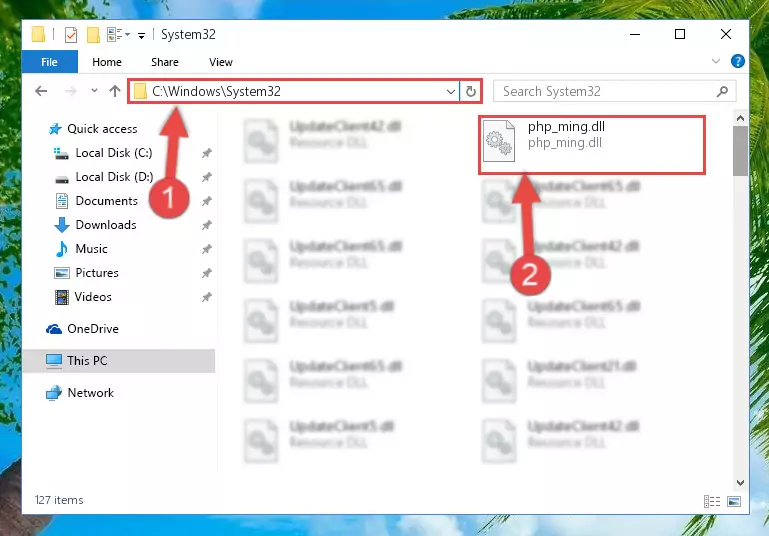Screen dimensions: 769x536
Task: Click the folder icon in the title bar
Action: 38,35
